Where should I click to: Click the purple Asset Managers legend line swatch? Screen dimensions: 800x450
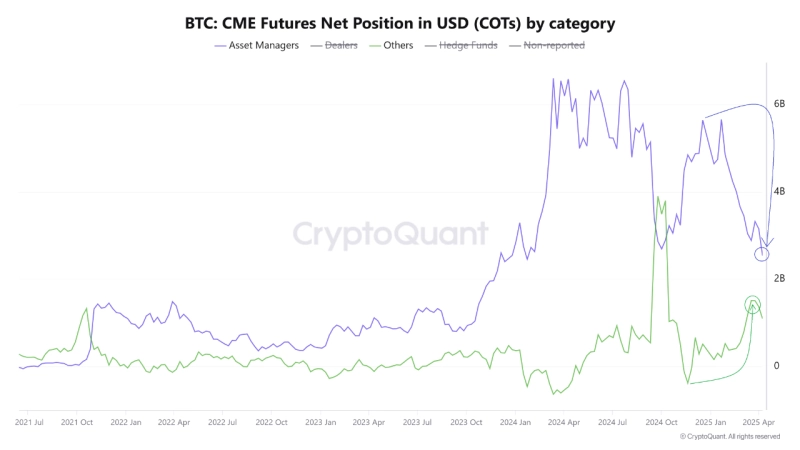pos(225,45)
